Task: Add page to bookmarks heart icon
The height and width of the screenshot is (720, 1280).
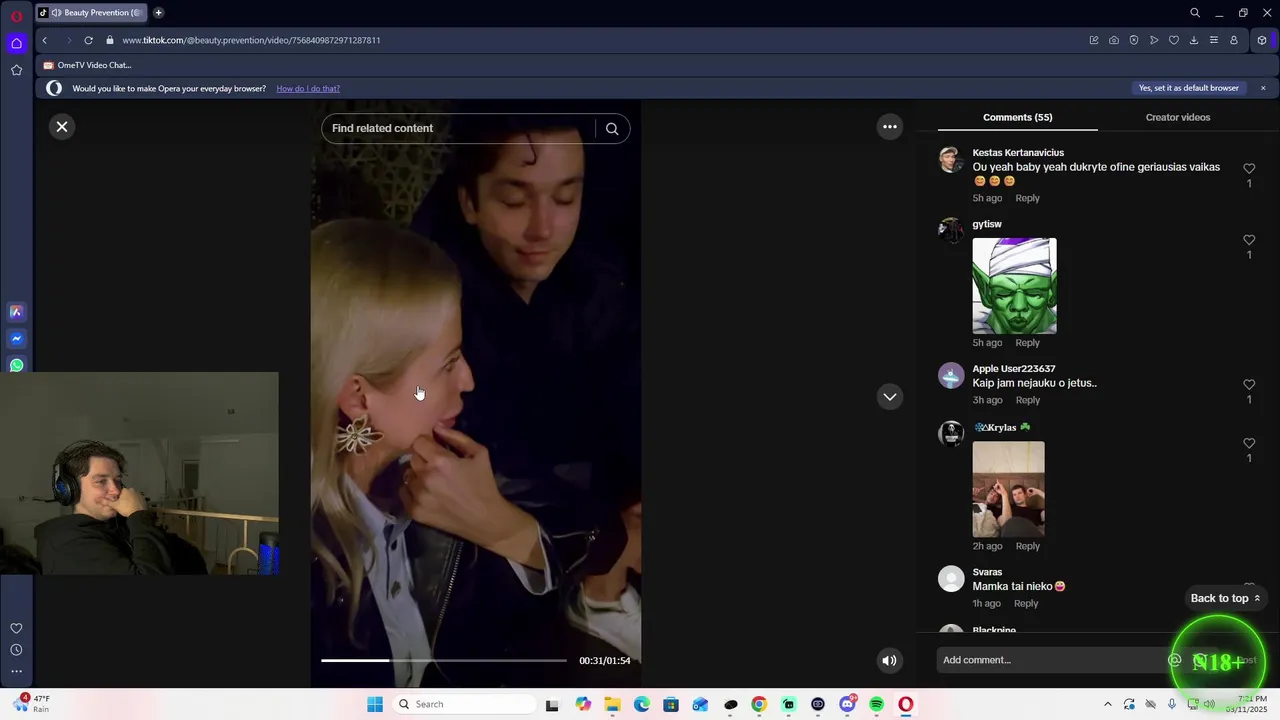Action: pyautogui.click(x=1174, y=40)
